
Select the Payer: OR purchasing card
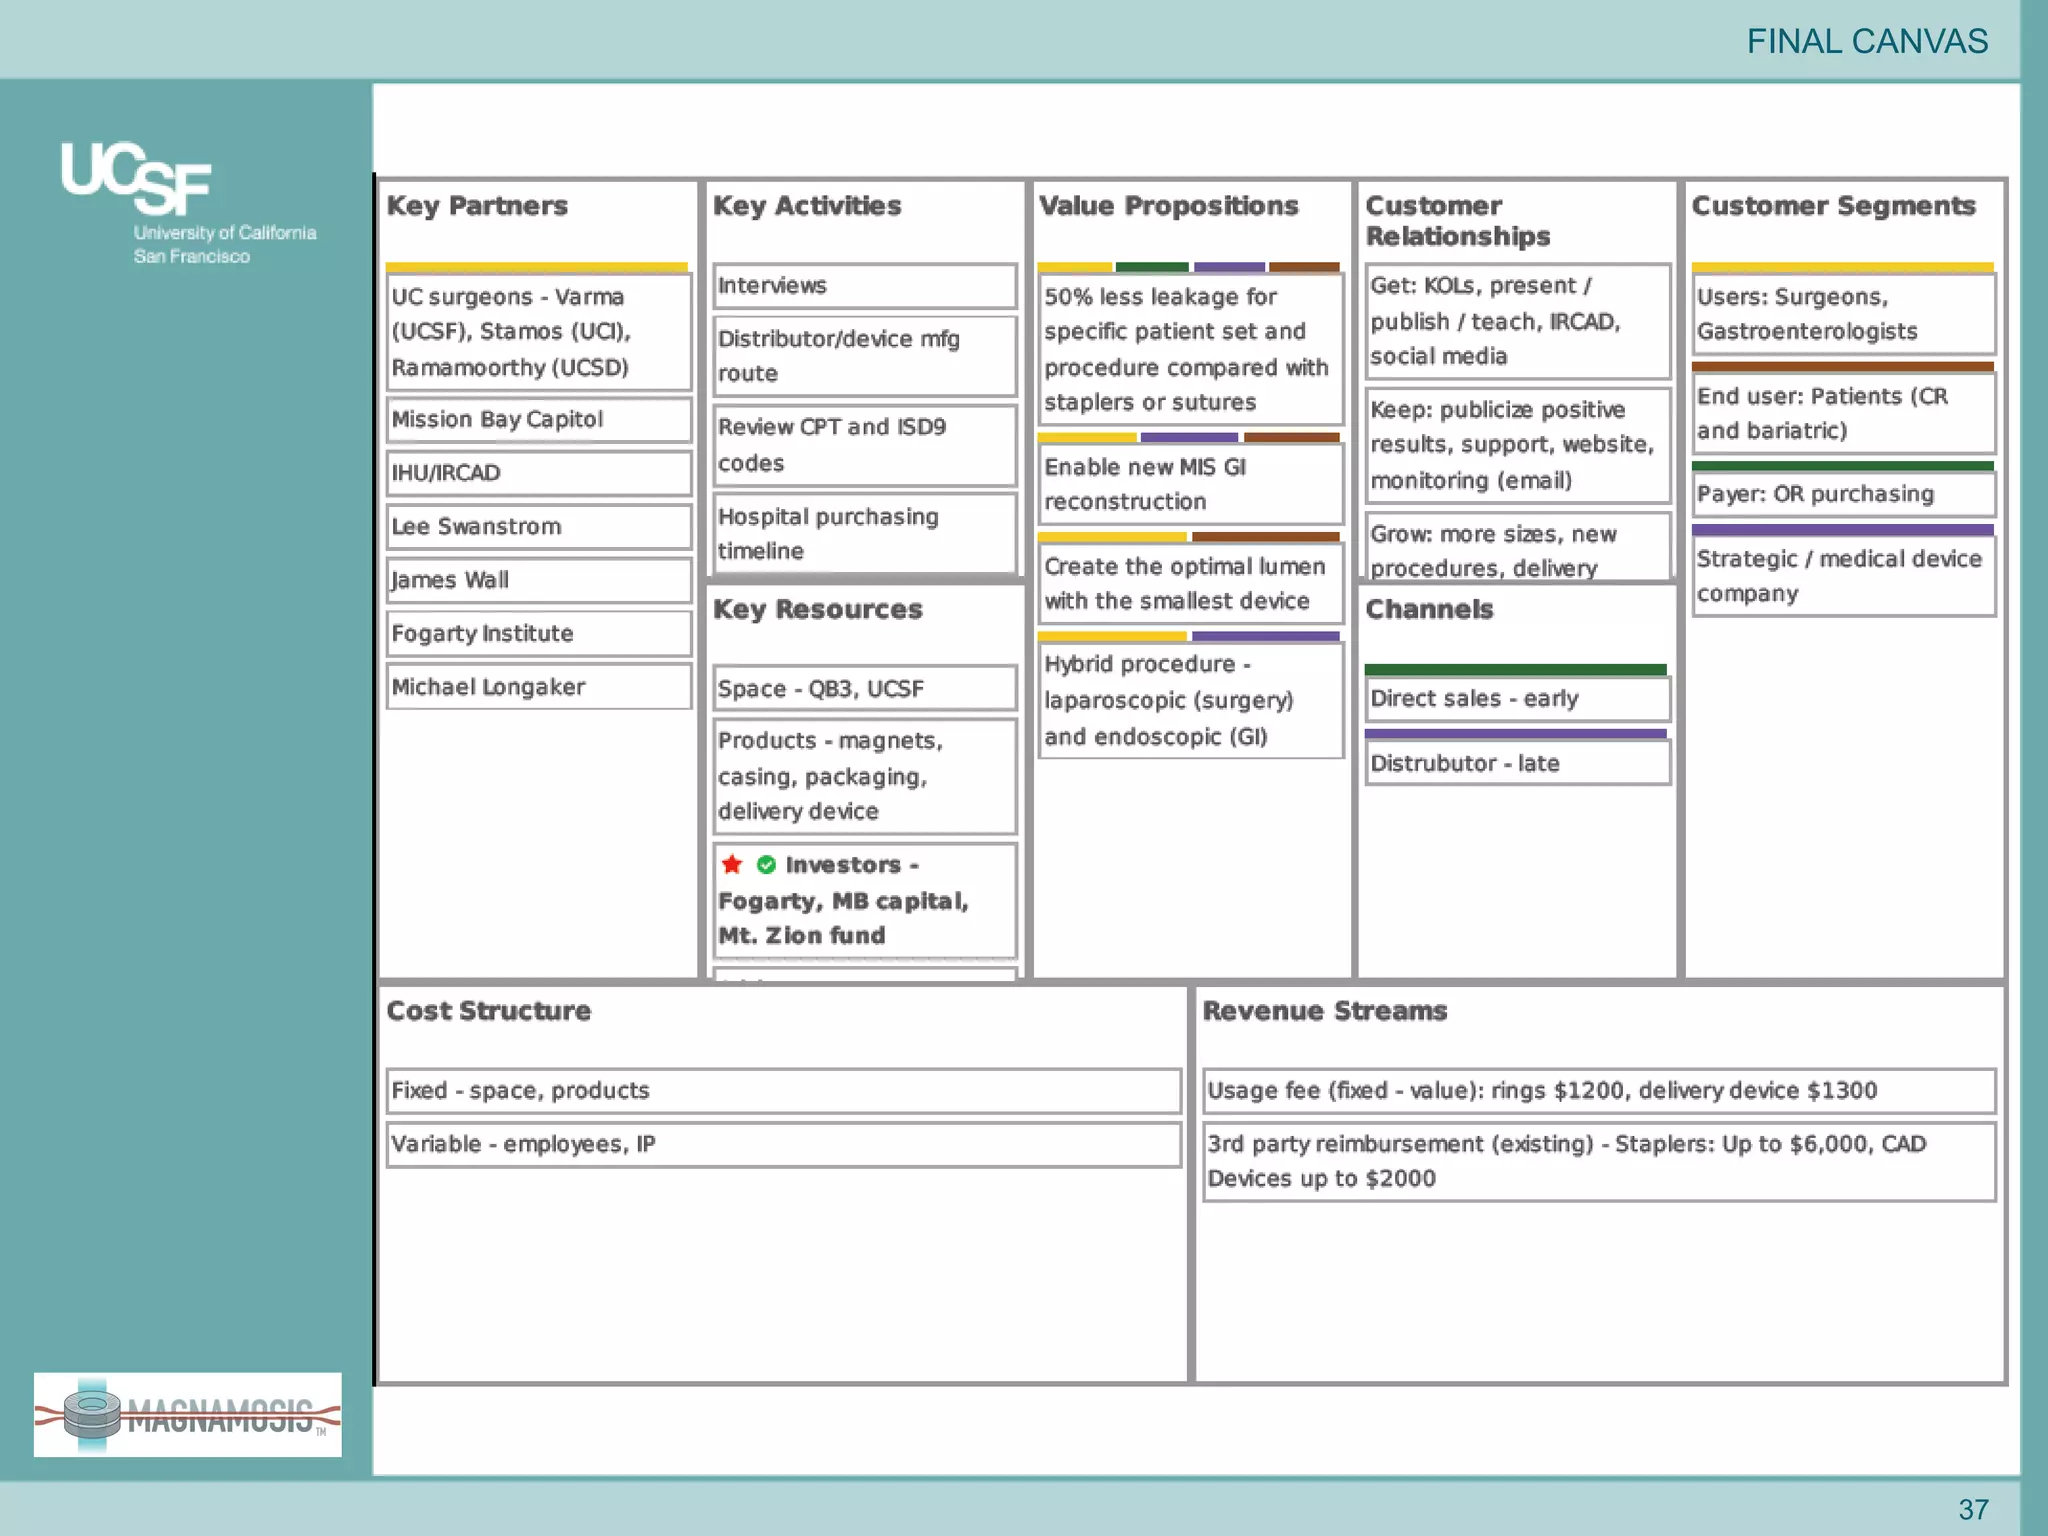click(1843, 494)
